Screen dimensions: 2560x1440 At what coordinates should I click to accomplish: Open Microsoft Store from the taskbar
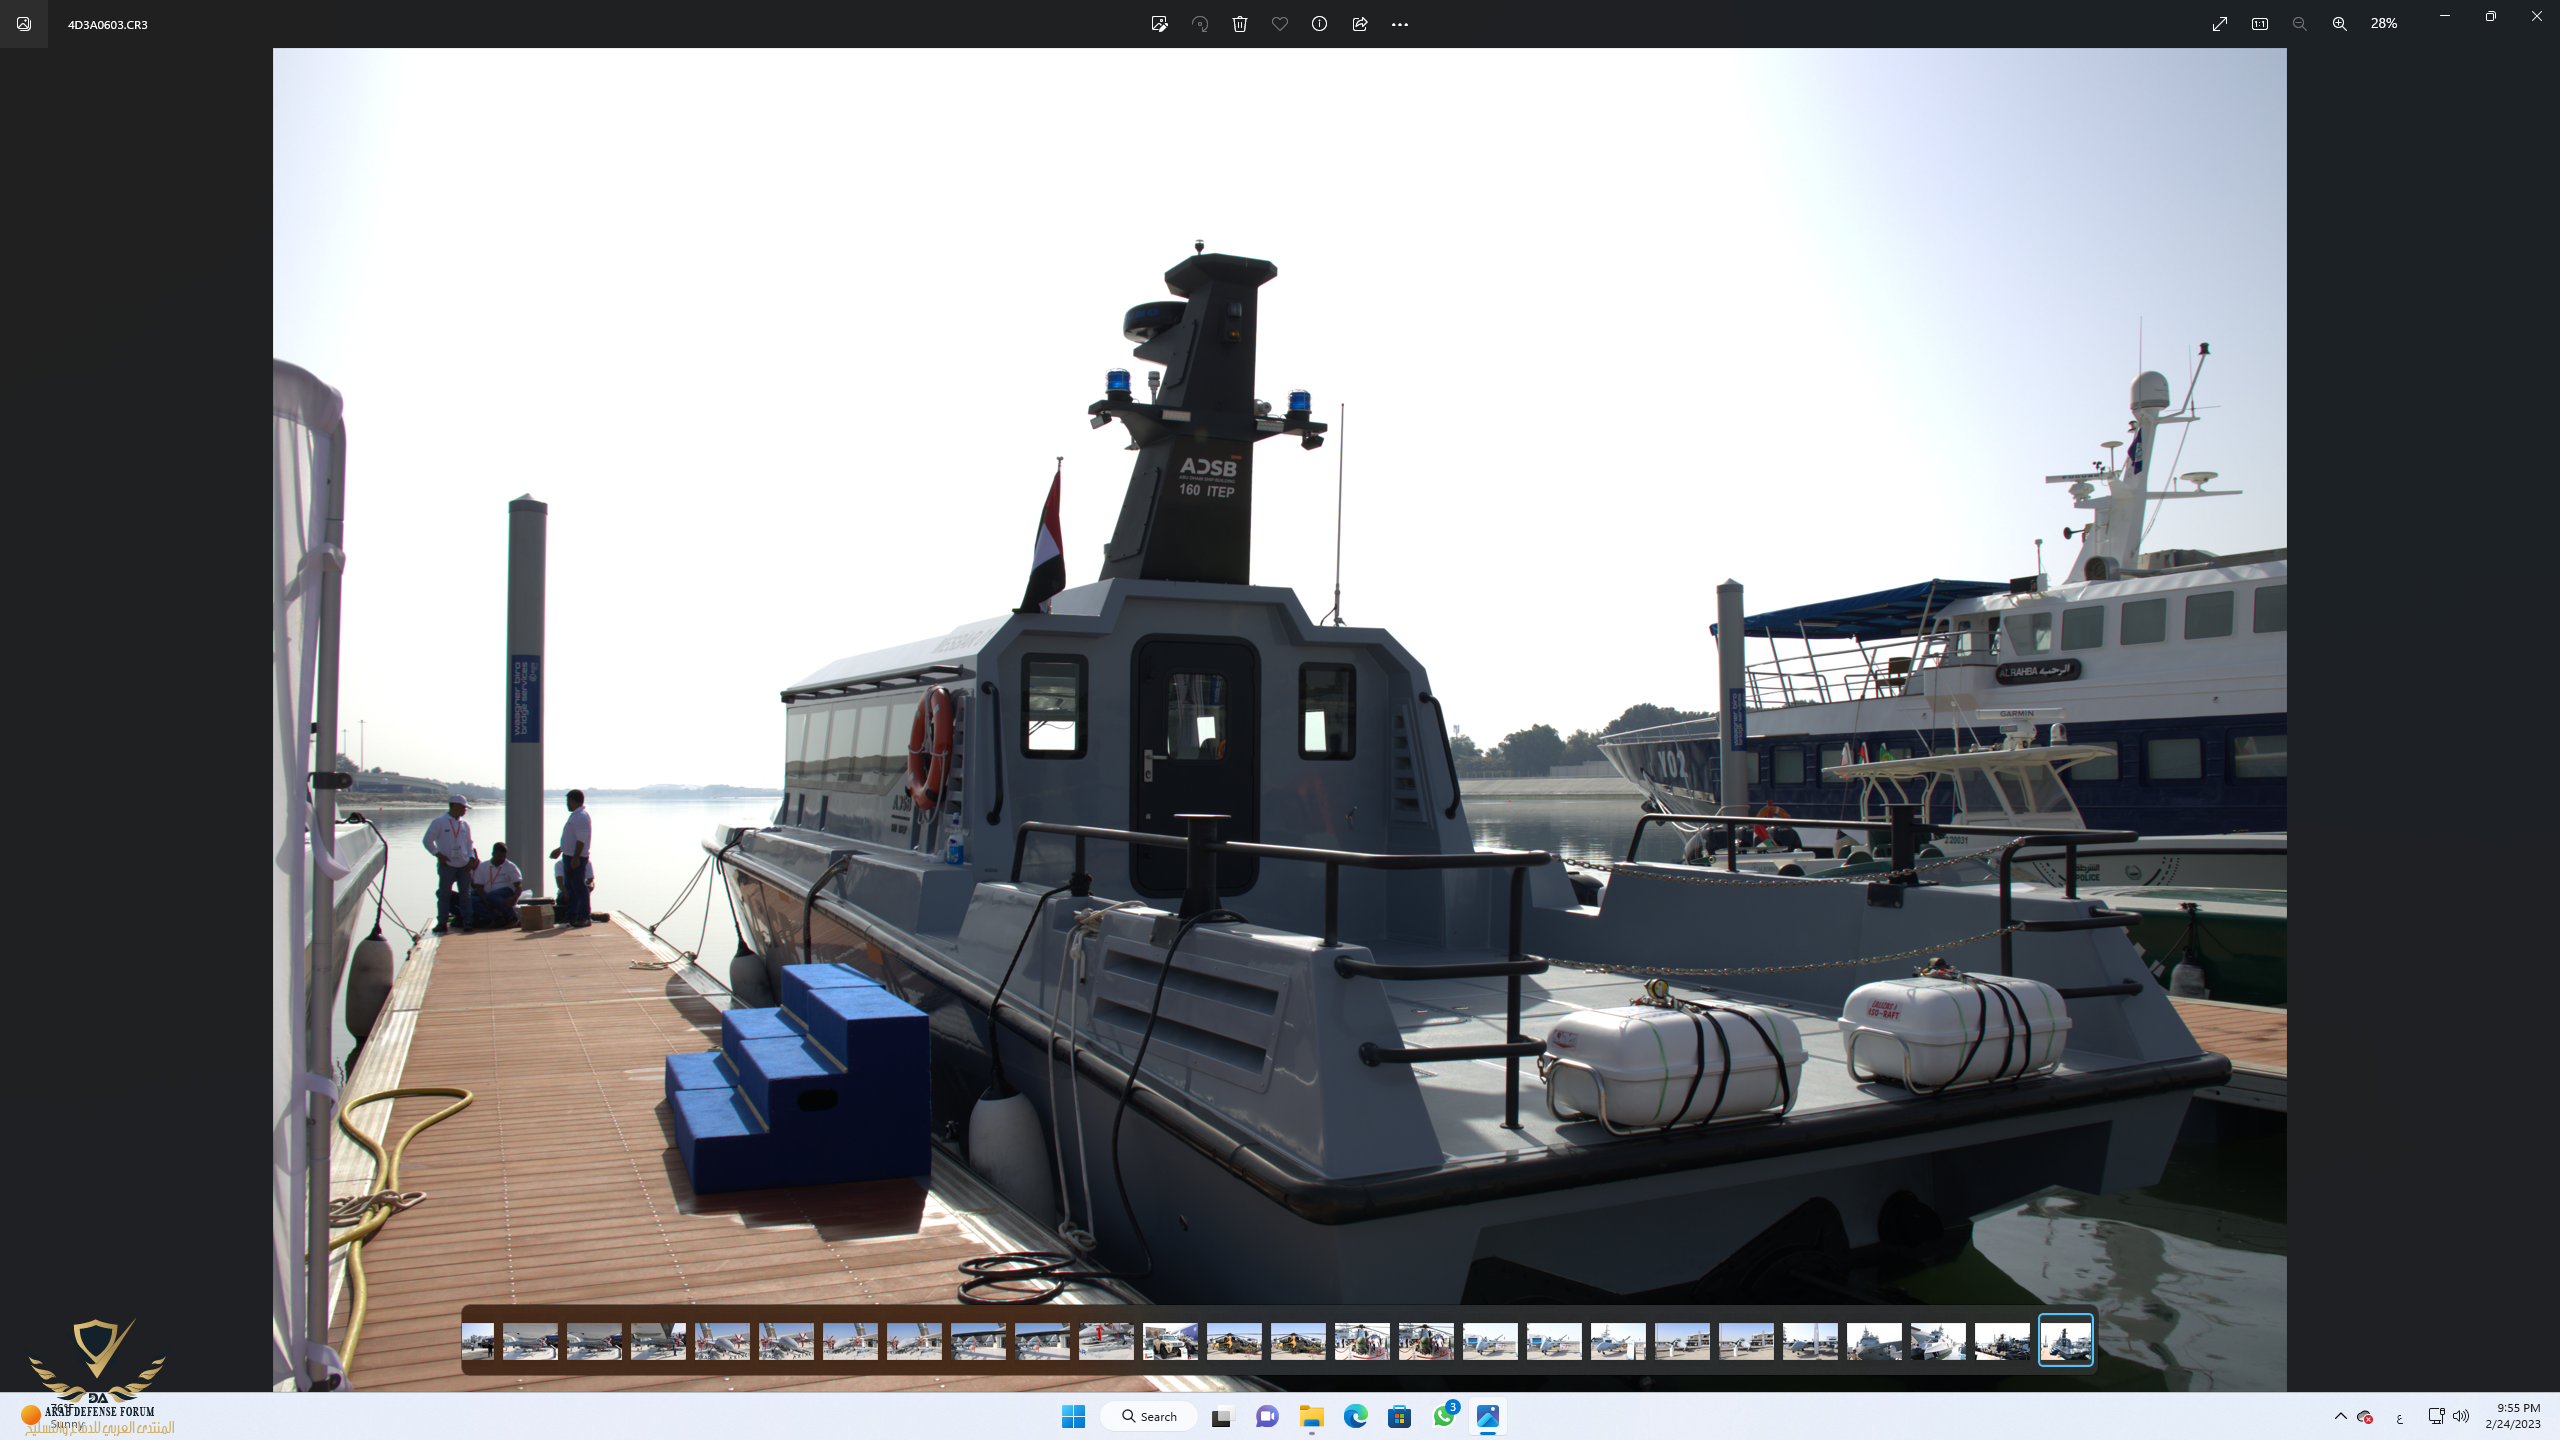click(x=1400, y=1416)
